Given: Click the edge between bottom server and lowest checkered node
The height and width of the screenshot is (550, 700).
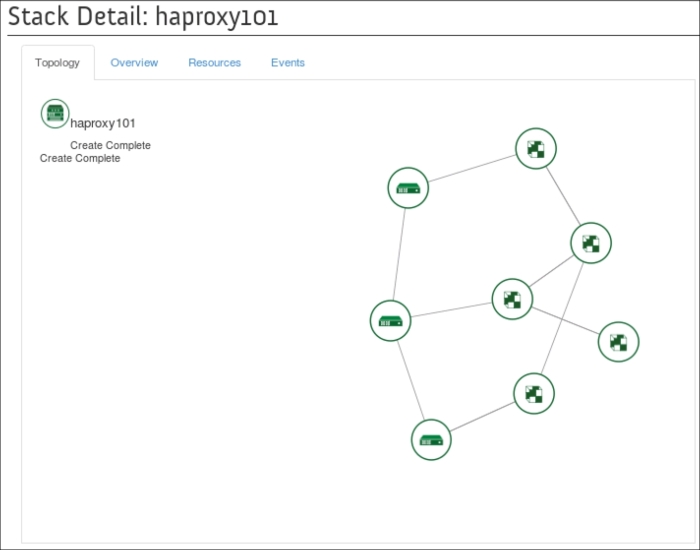Looking at the screenshot, I should 482,416.
